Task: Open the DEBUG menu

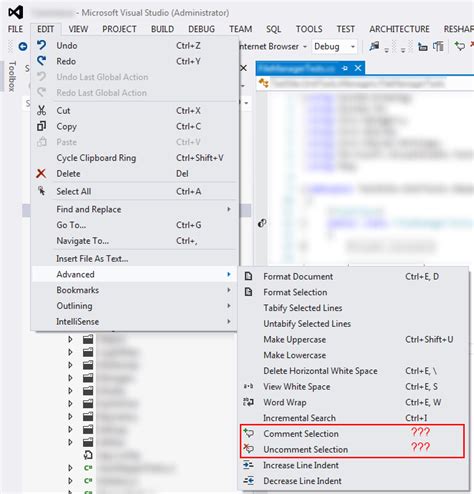Action: [201, 29]
